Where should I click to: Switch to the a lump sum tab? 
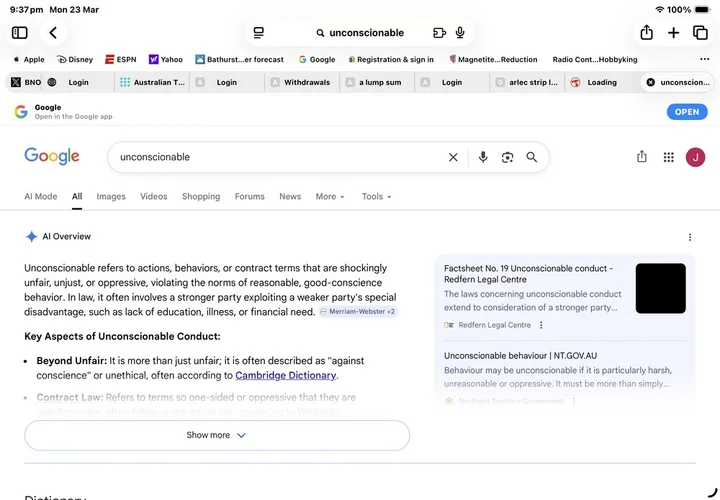point(377,82)
